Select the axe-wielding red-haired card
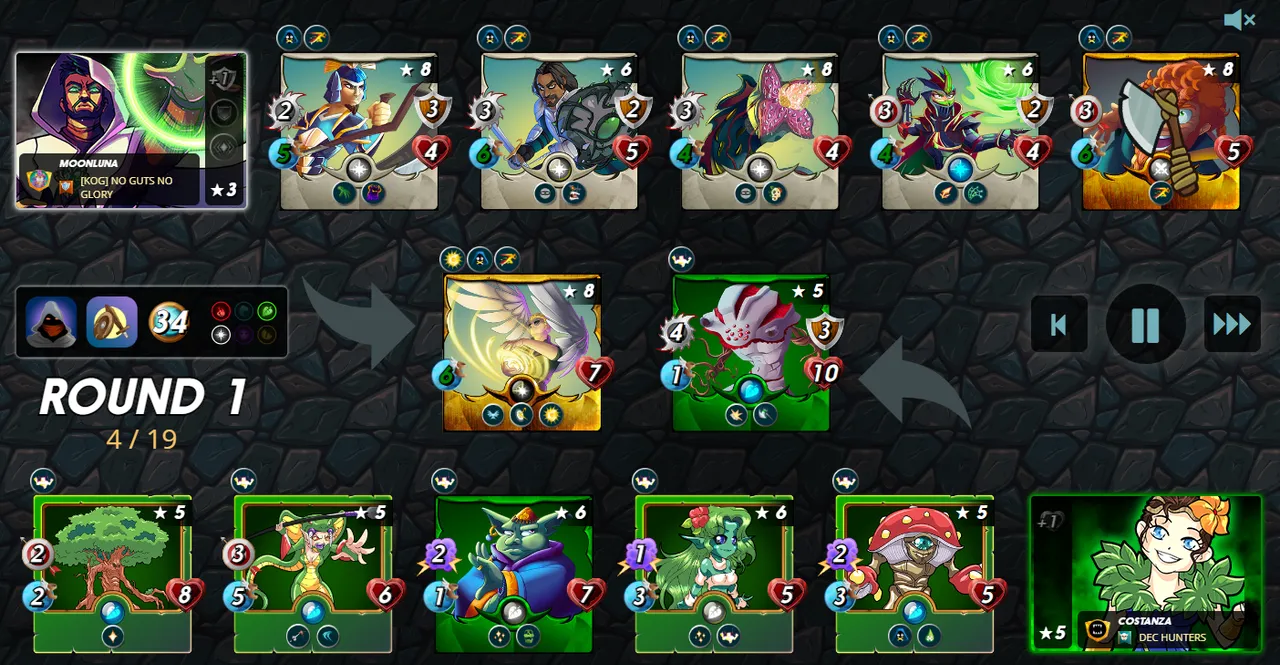The width and height of the screenshot is (1280, 665). click(1161, 131)
